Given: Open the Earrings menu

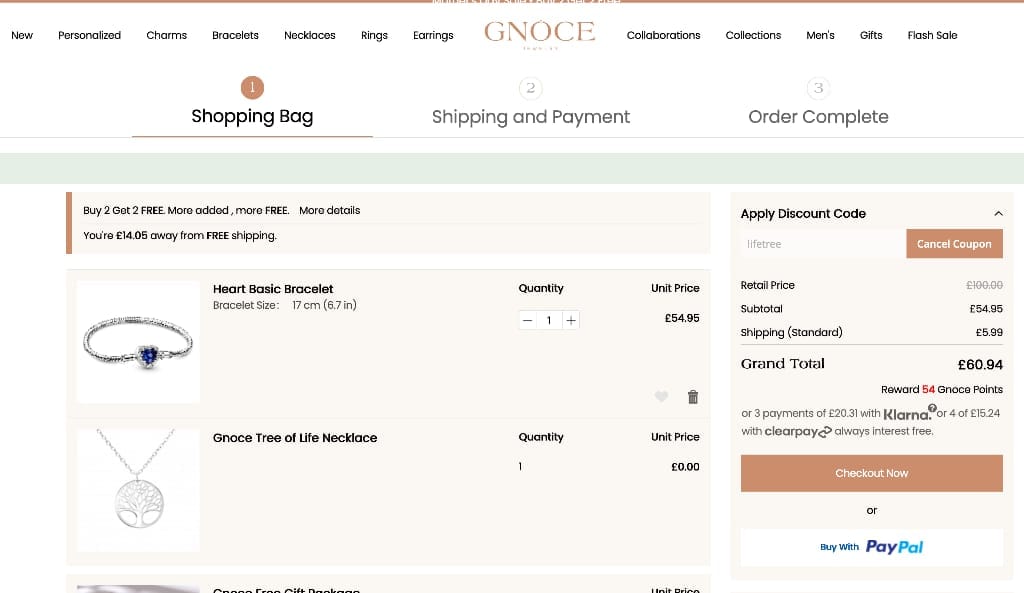Looking at the screenshot, I should pos(433,35).
